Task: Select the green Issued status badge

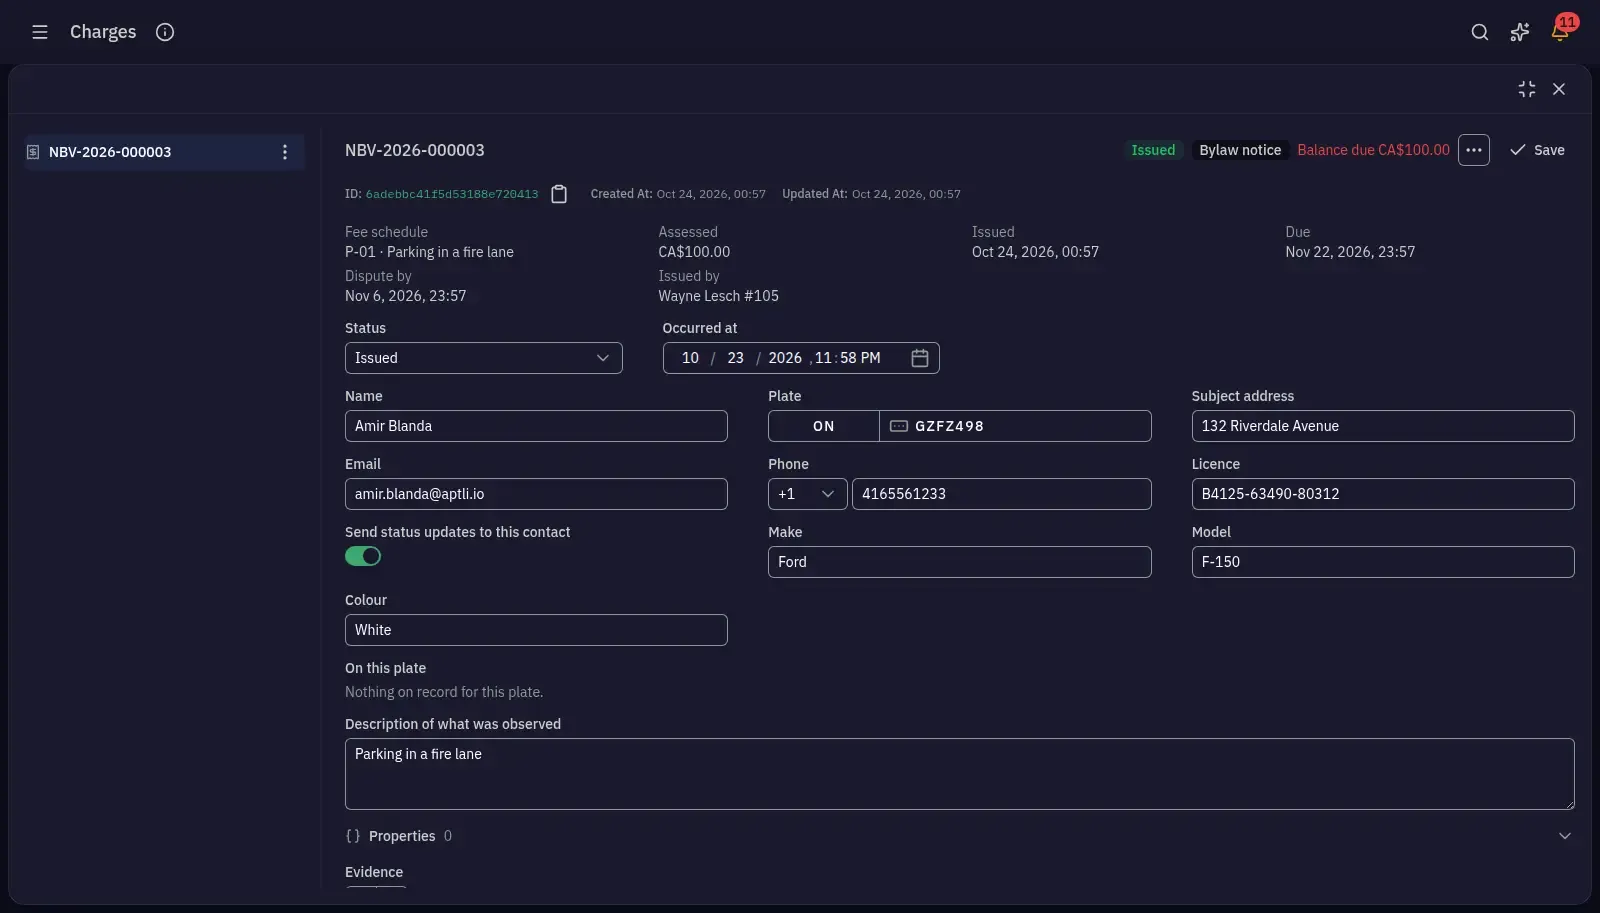Action: [1153, 150]
